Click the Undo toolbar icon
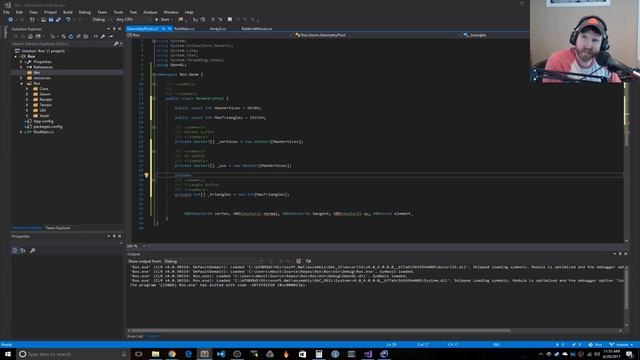Image resolution: width=640 pixels, height=360 pixels. 68,20
